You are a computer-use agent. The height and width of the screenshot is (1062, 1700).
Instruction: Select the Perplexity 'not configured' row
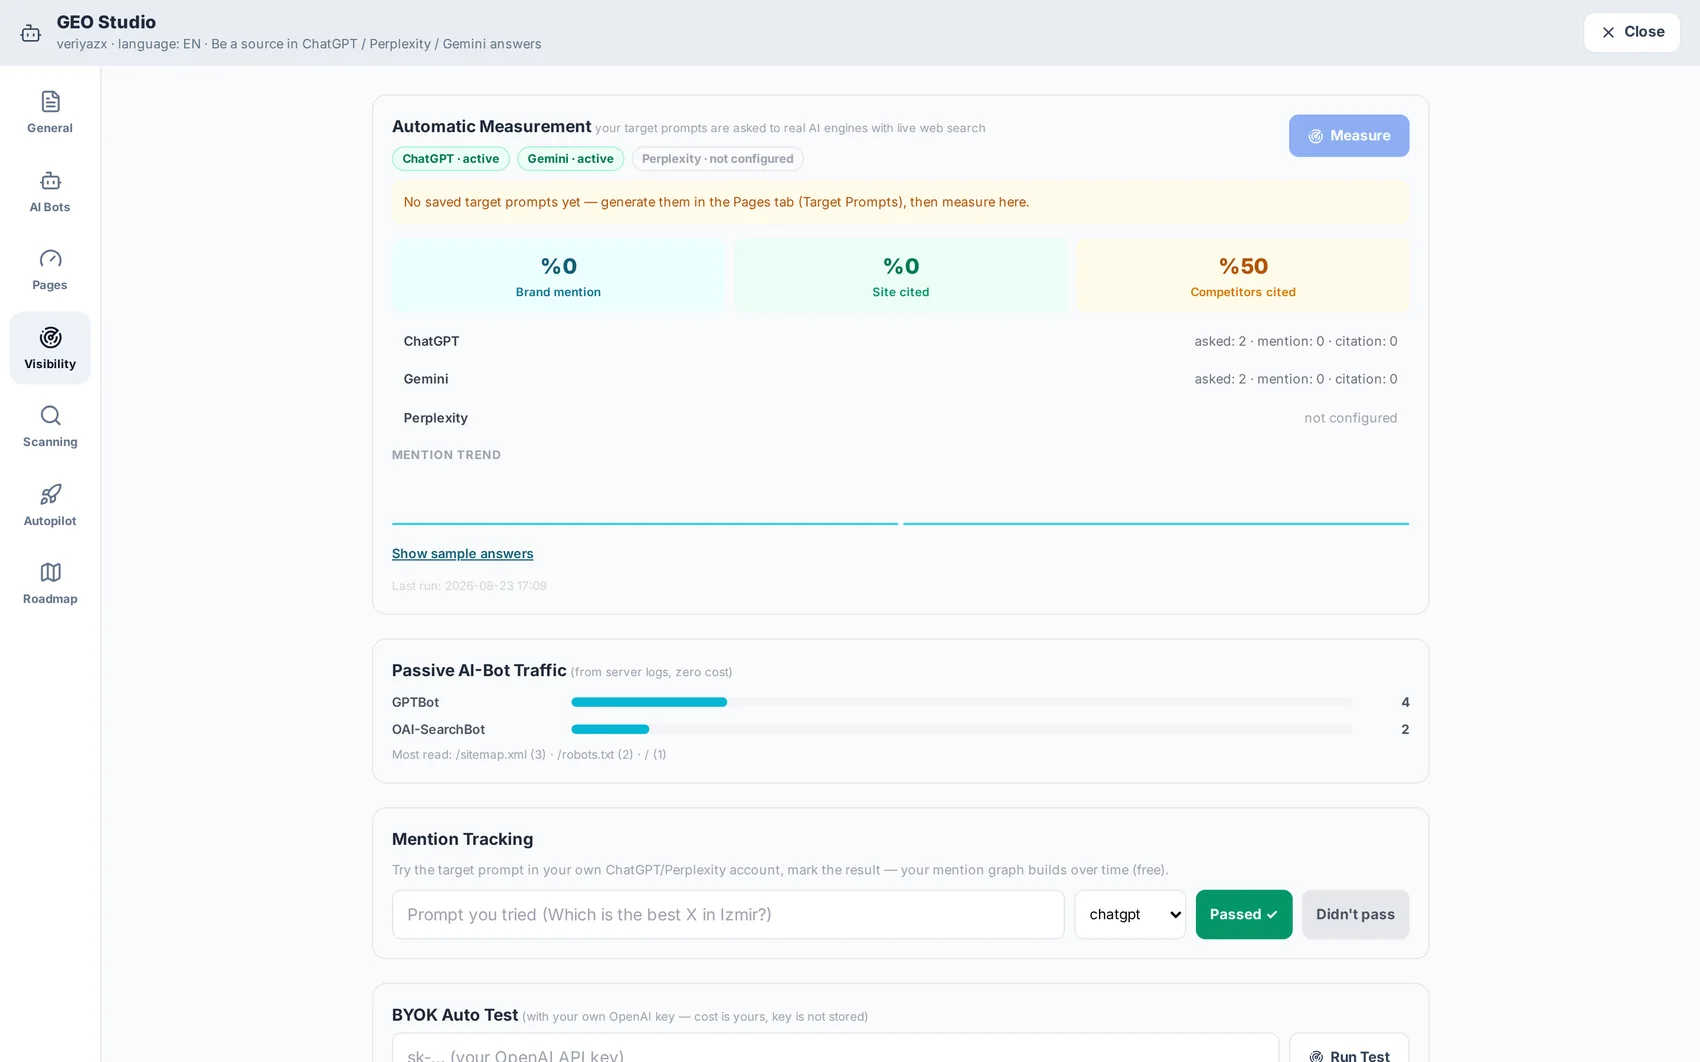coord(900,418)
